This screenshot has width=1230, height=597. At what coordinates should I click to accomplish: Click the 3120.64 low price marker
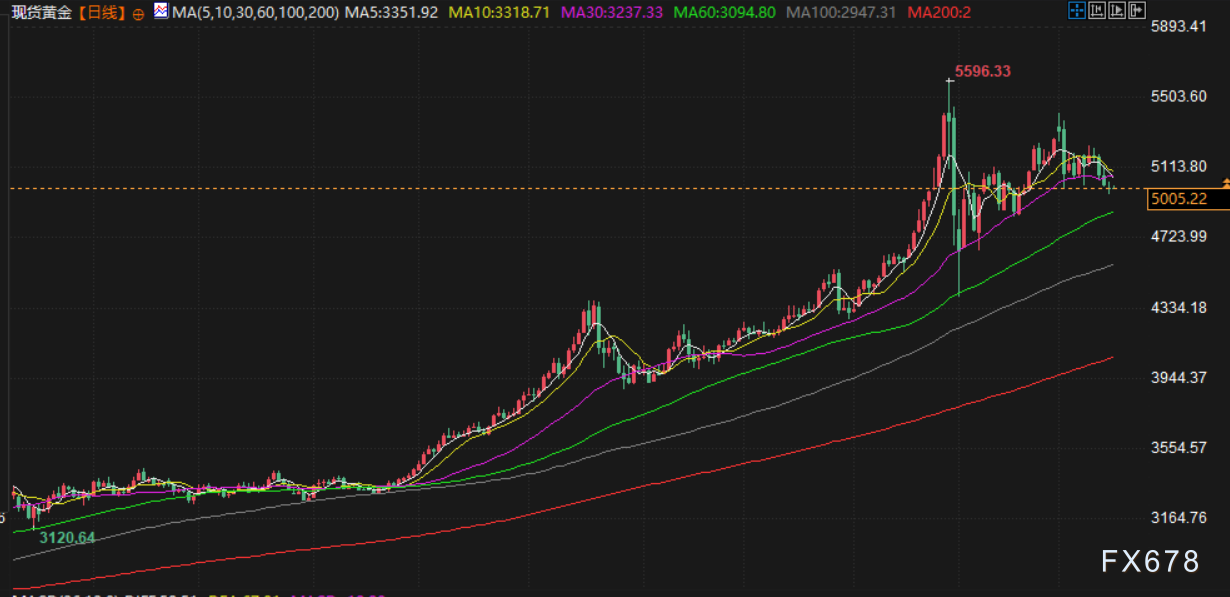(67, 538)
